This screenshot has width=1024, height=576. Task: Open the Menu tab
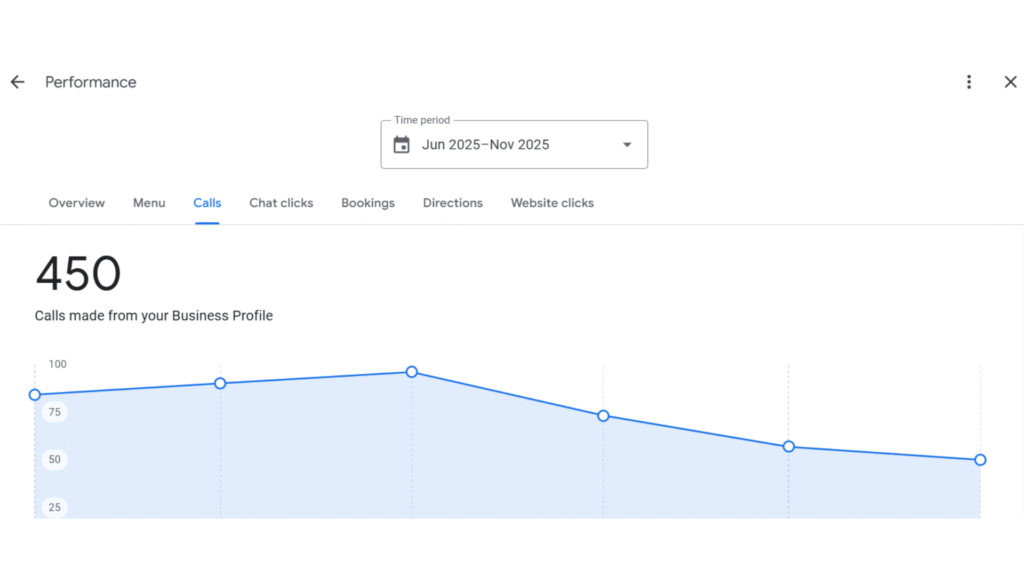149,203
